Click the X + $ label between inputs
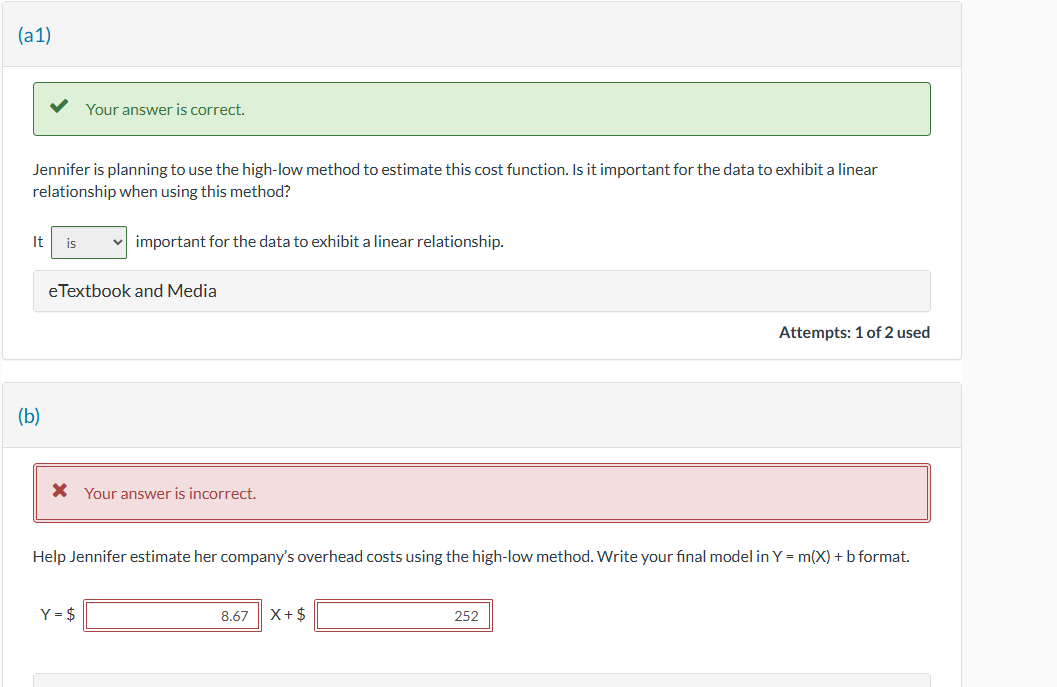Image resolution: width=1057 pixels, height=687 pixels. [287, 614]
